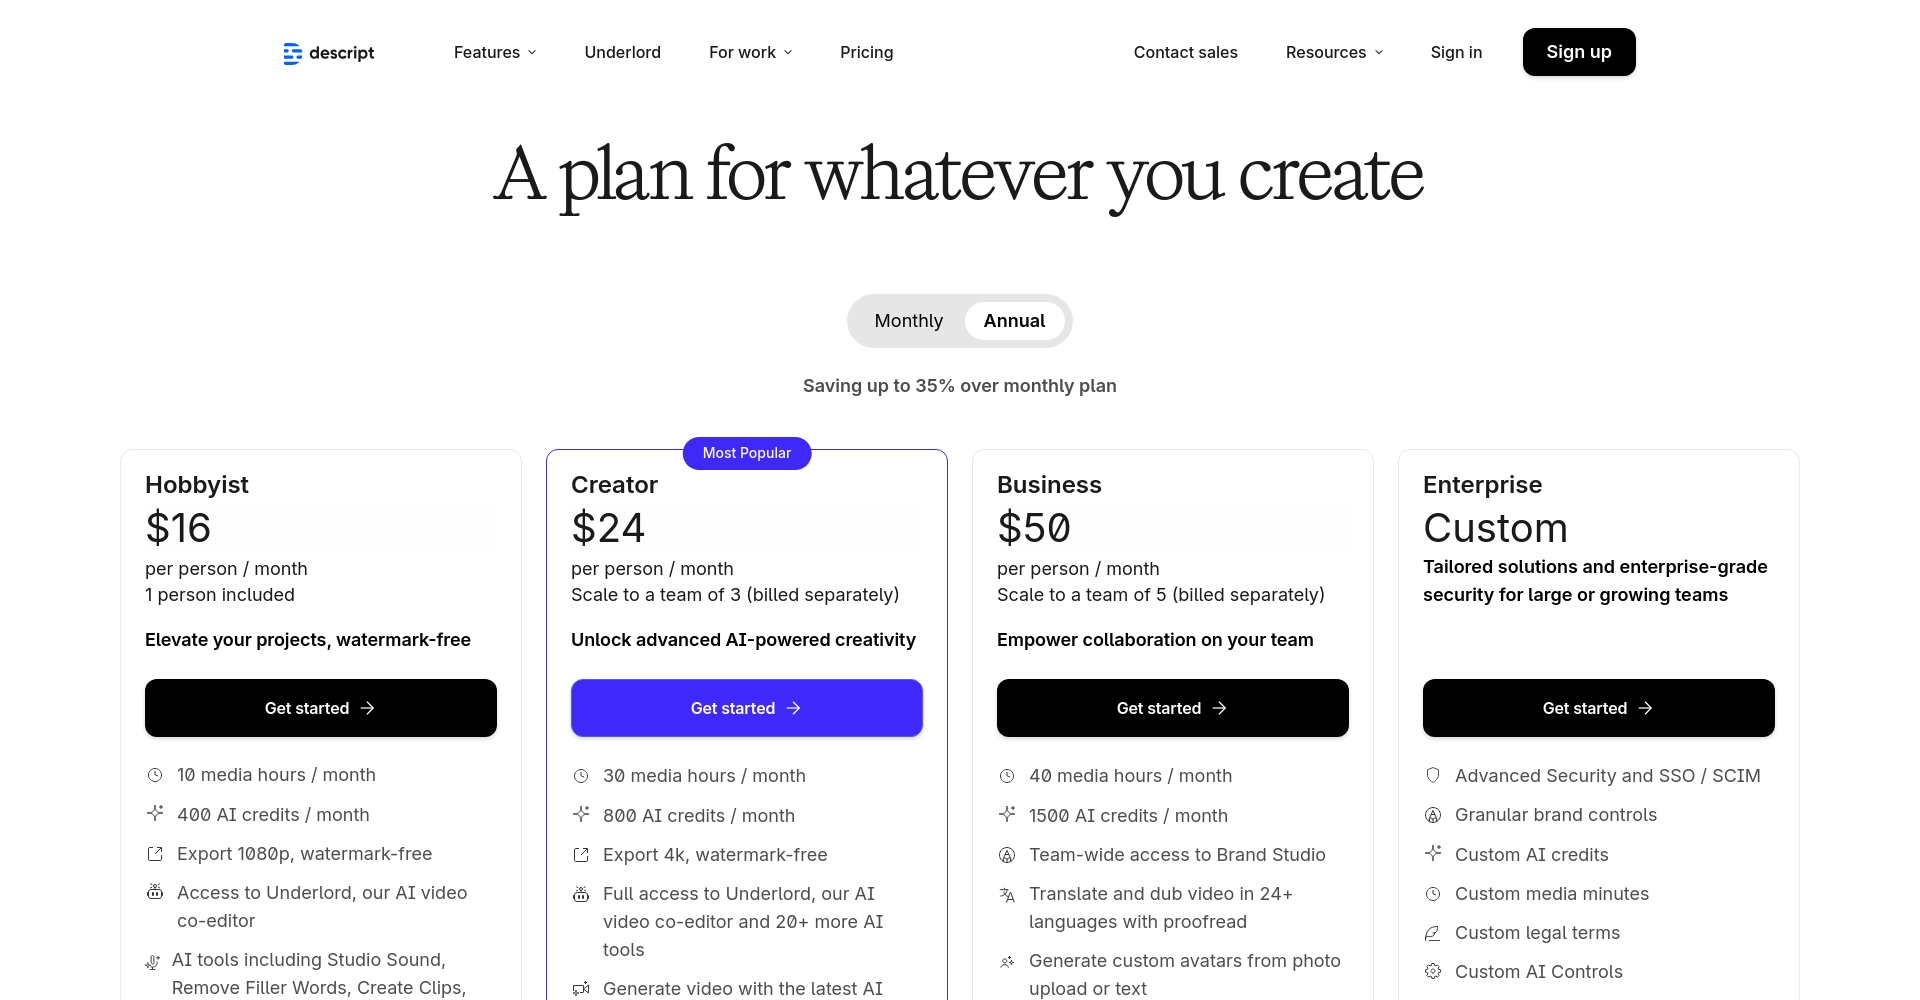Click export icon next to Export 1080p
This screenshot has width=1920, height=1000.
tap(155, 854)
